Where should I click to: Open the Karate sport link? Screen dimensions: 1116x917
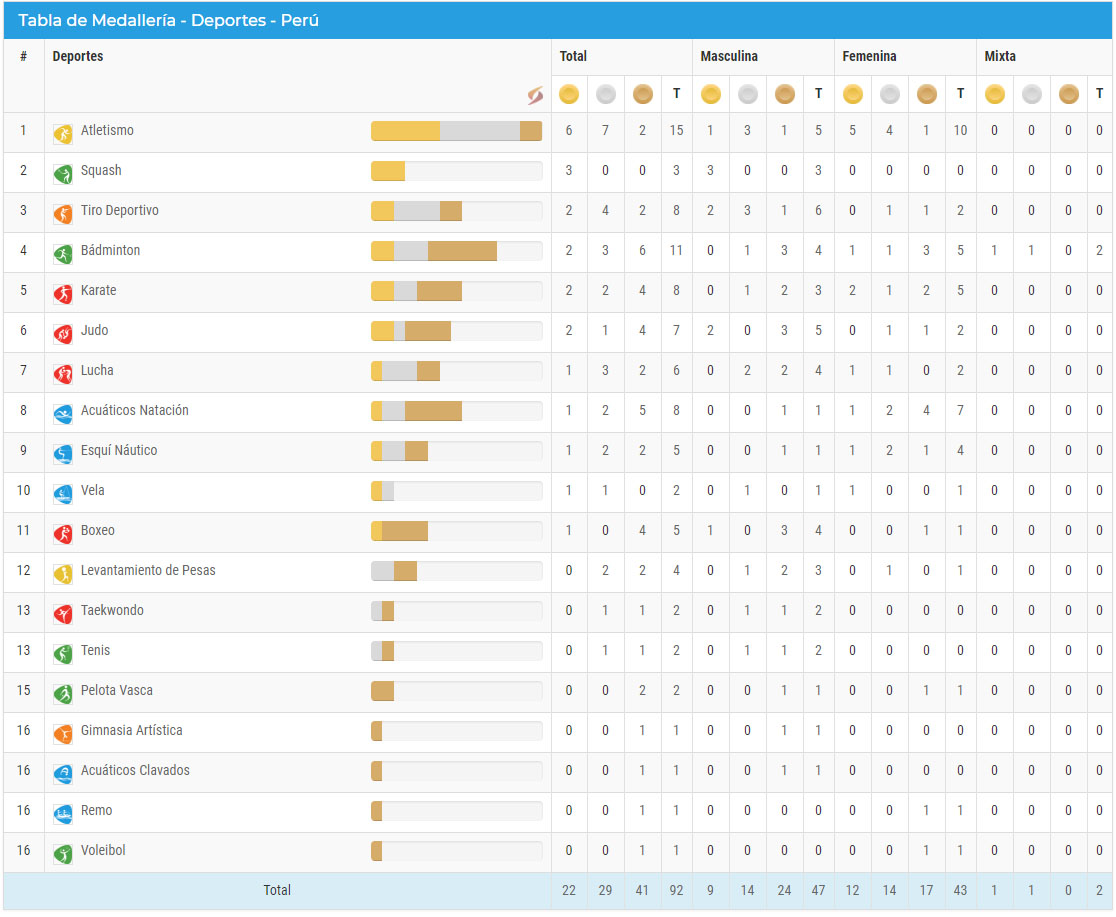[98, 291]
